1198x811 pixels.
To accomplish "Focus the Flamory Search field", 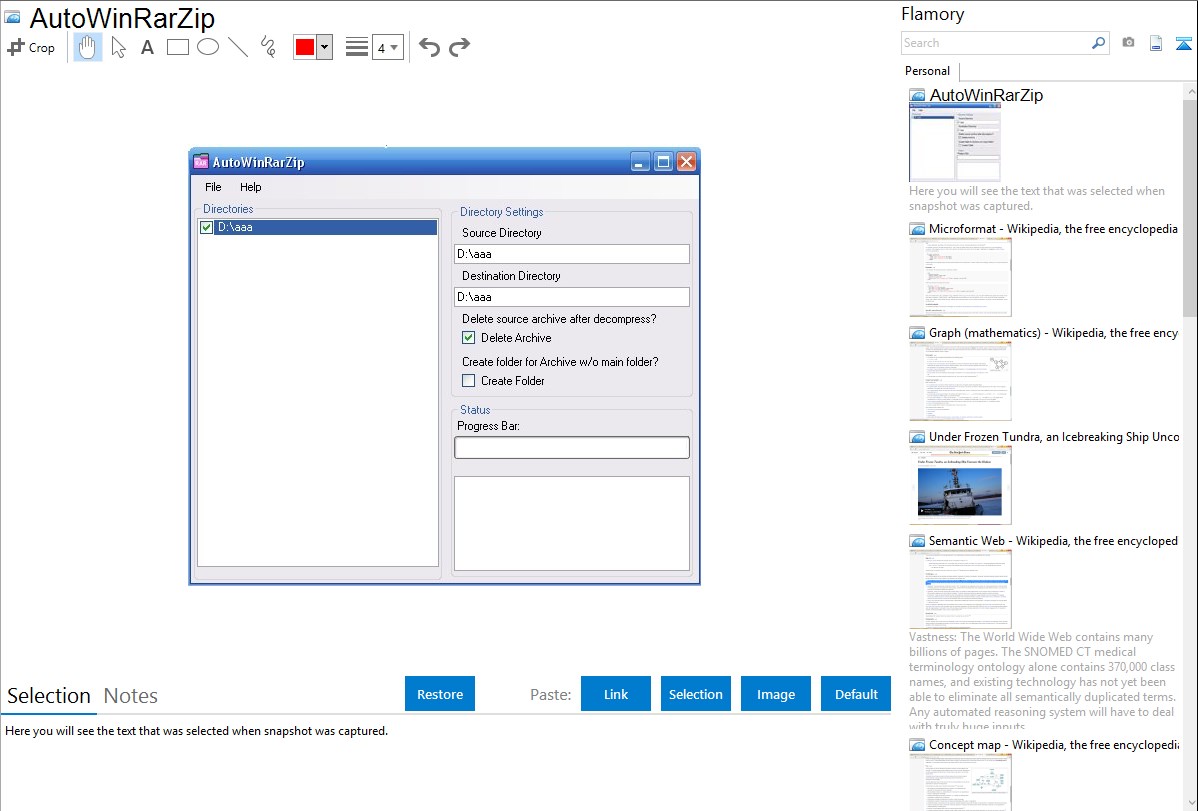I will coord(996,43).
